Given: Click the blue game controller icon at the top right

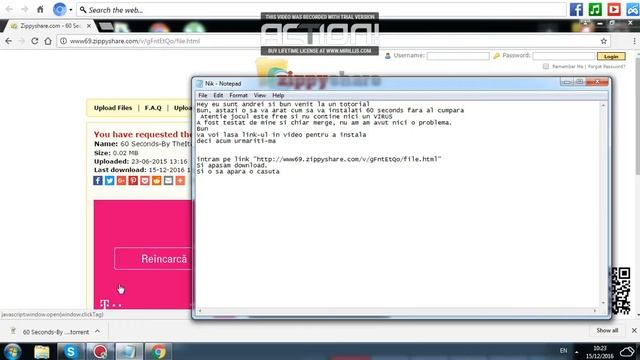Looking at the screenshot, I should tap(632, 9).
